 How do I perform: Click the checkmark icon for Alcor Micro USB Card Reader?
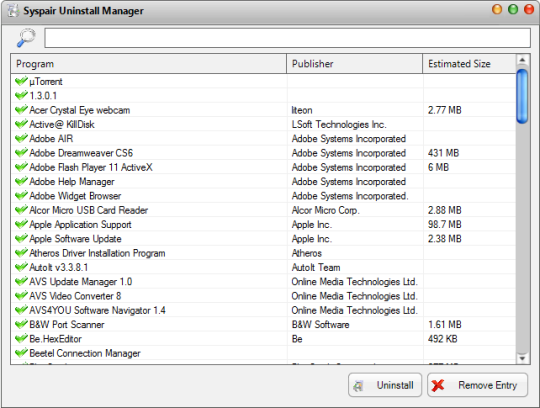[21, 210]
